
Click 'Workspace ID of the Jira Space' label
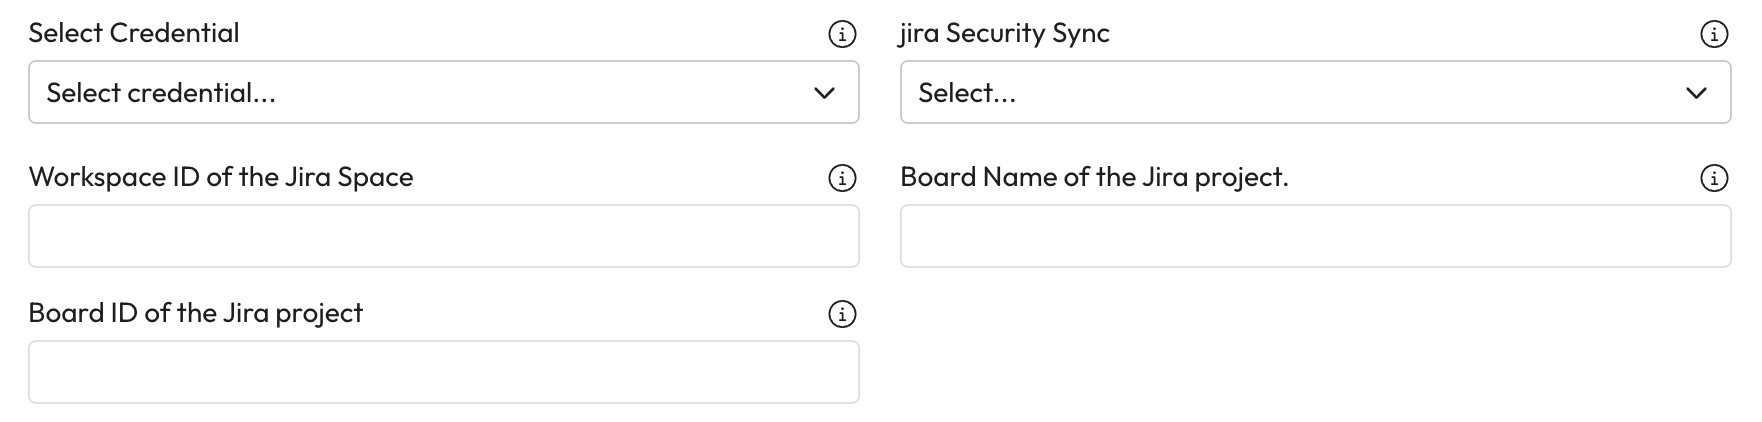[221, 177]
